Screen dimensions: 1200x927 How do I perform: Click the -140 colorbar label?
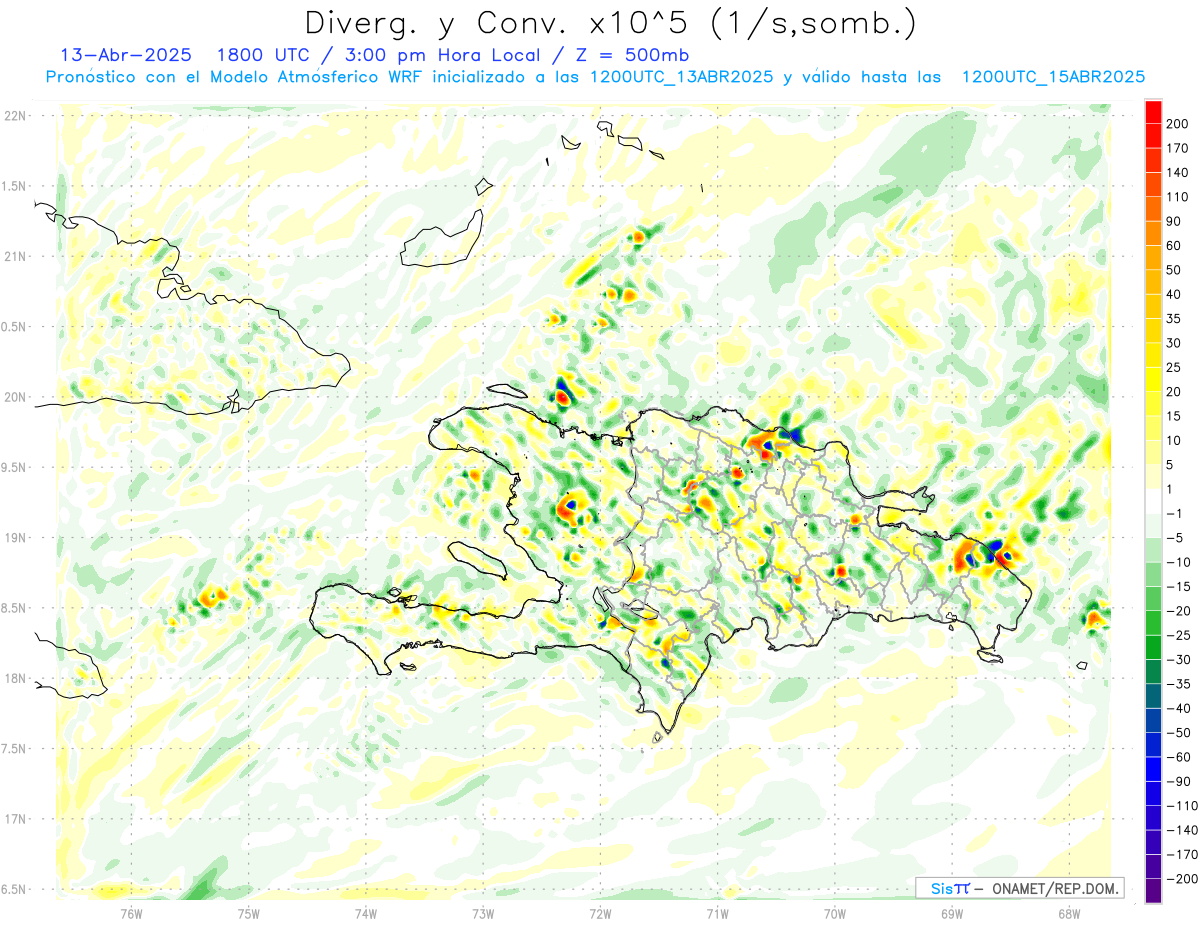(x=1182, y=831)
